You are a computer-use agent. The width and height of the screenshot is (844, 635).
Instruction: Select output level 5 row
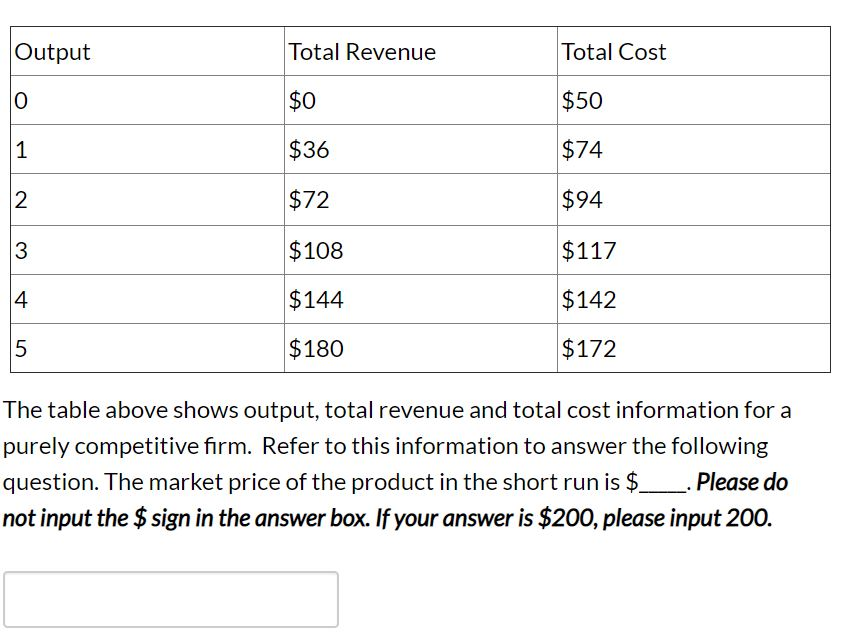click(x=19, y=349)
